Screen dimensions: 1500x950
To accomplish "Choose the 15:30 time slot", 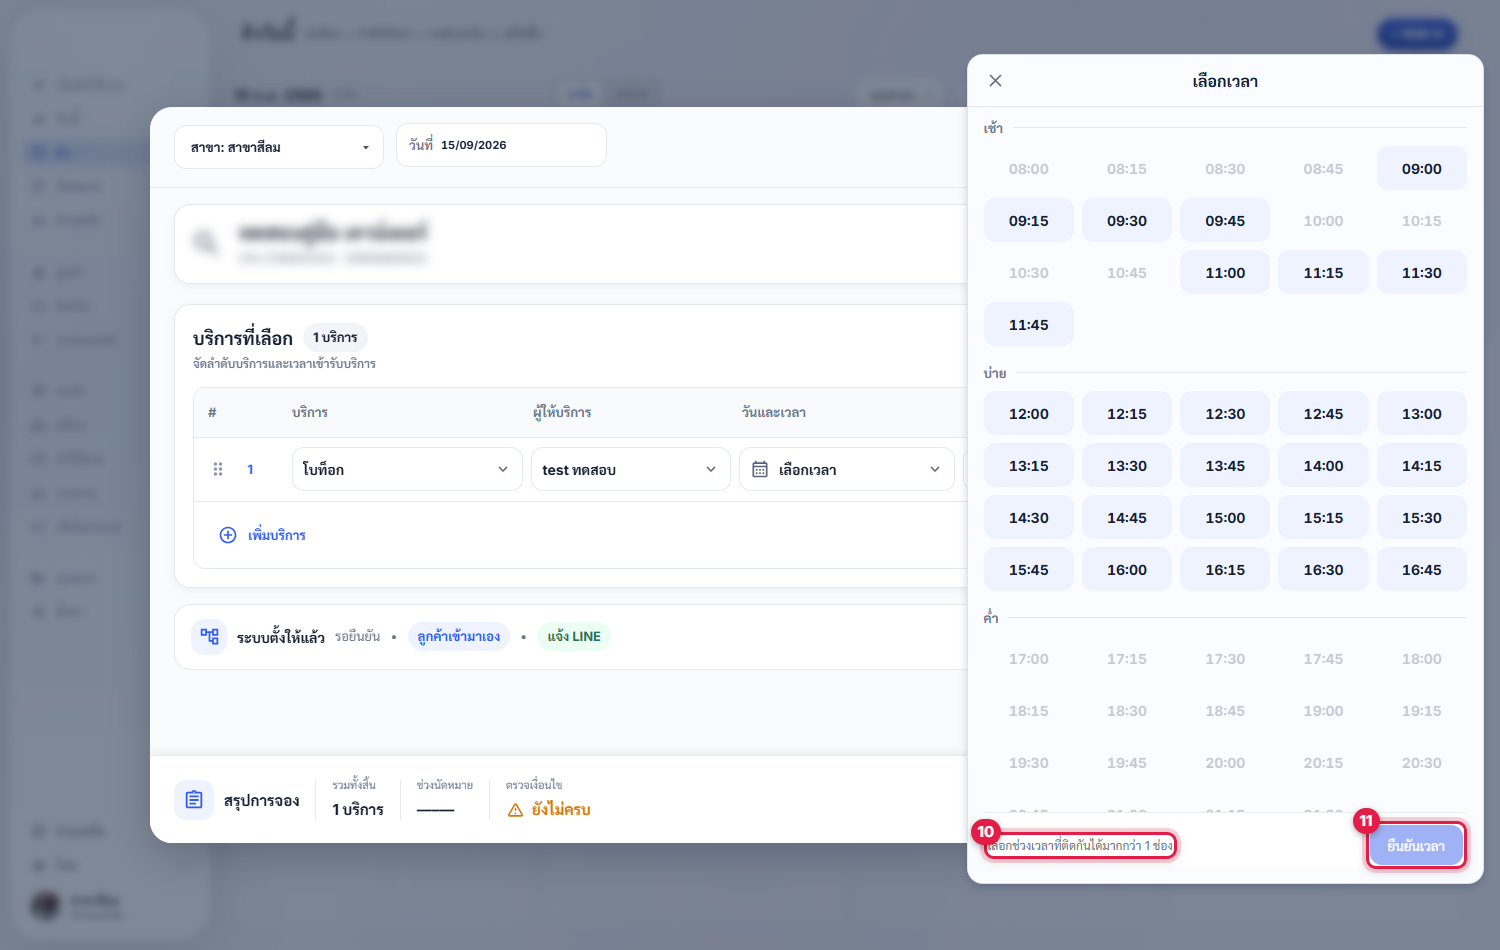I will pos(1422,518).
